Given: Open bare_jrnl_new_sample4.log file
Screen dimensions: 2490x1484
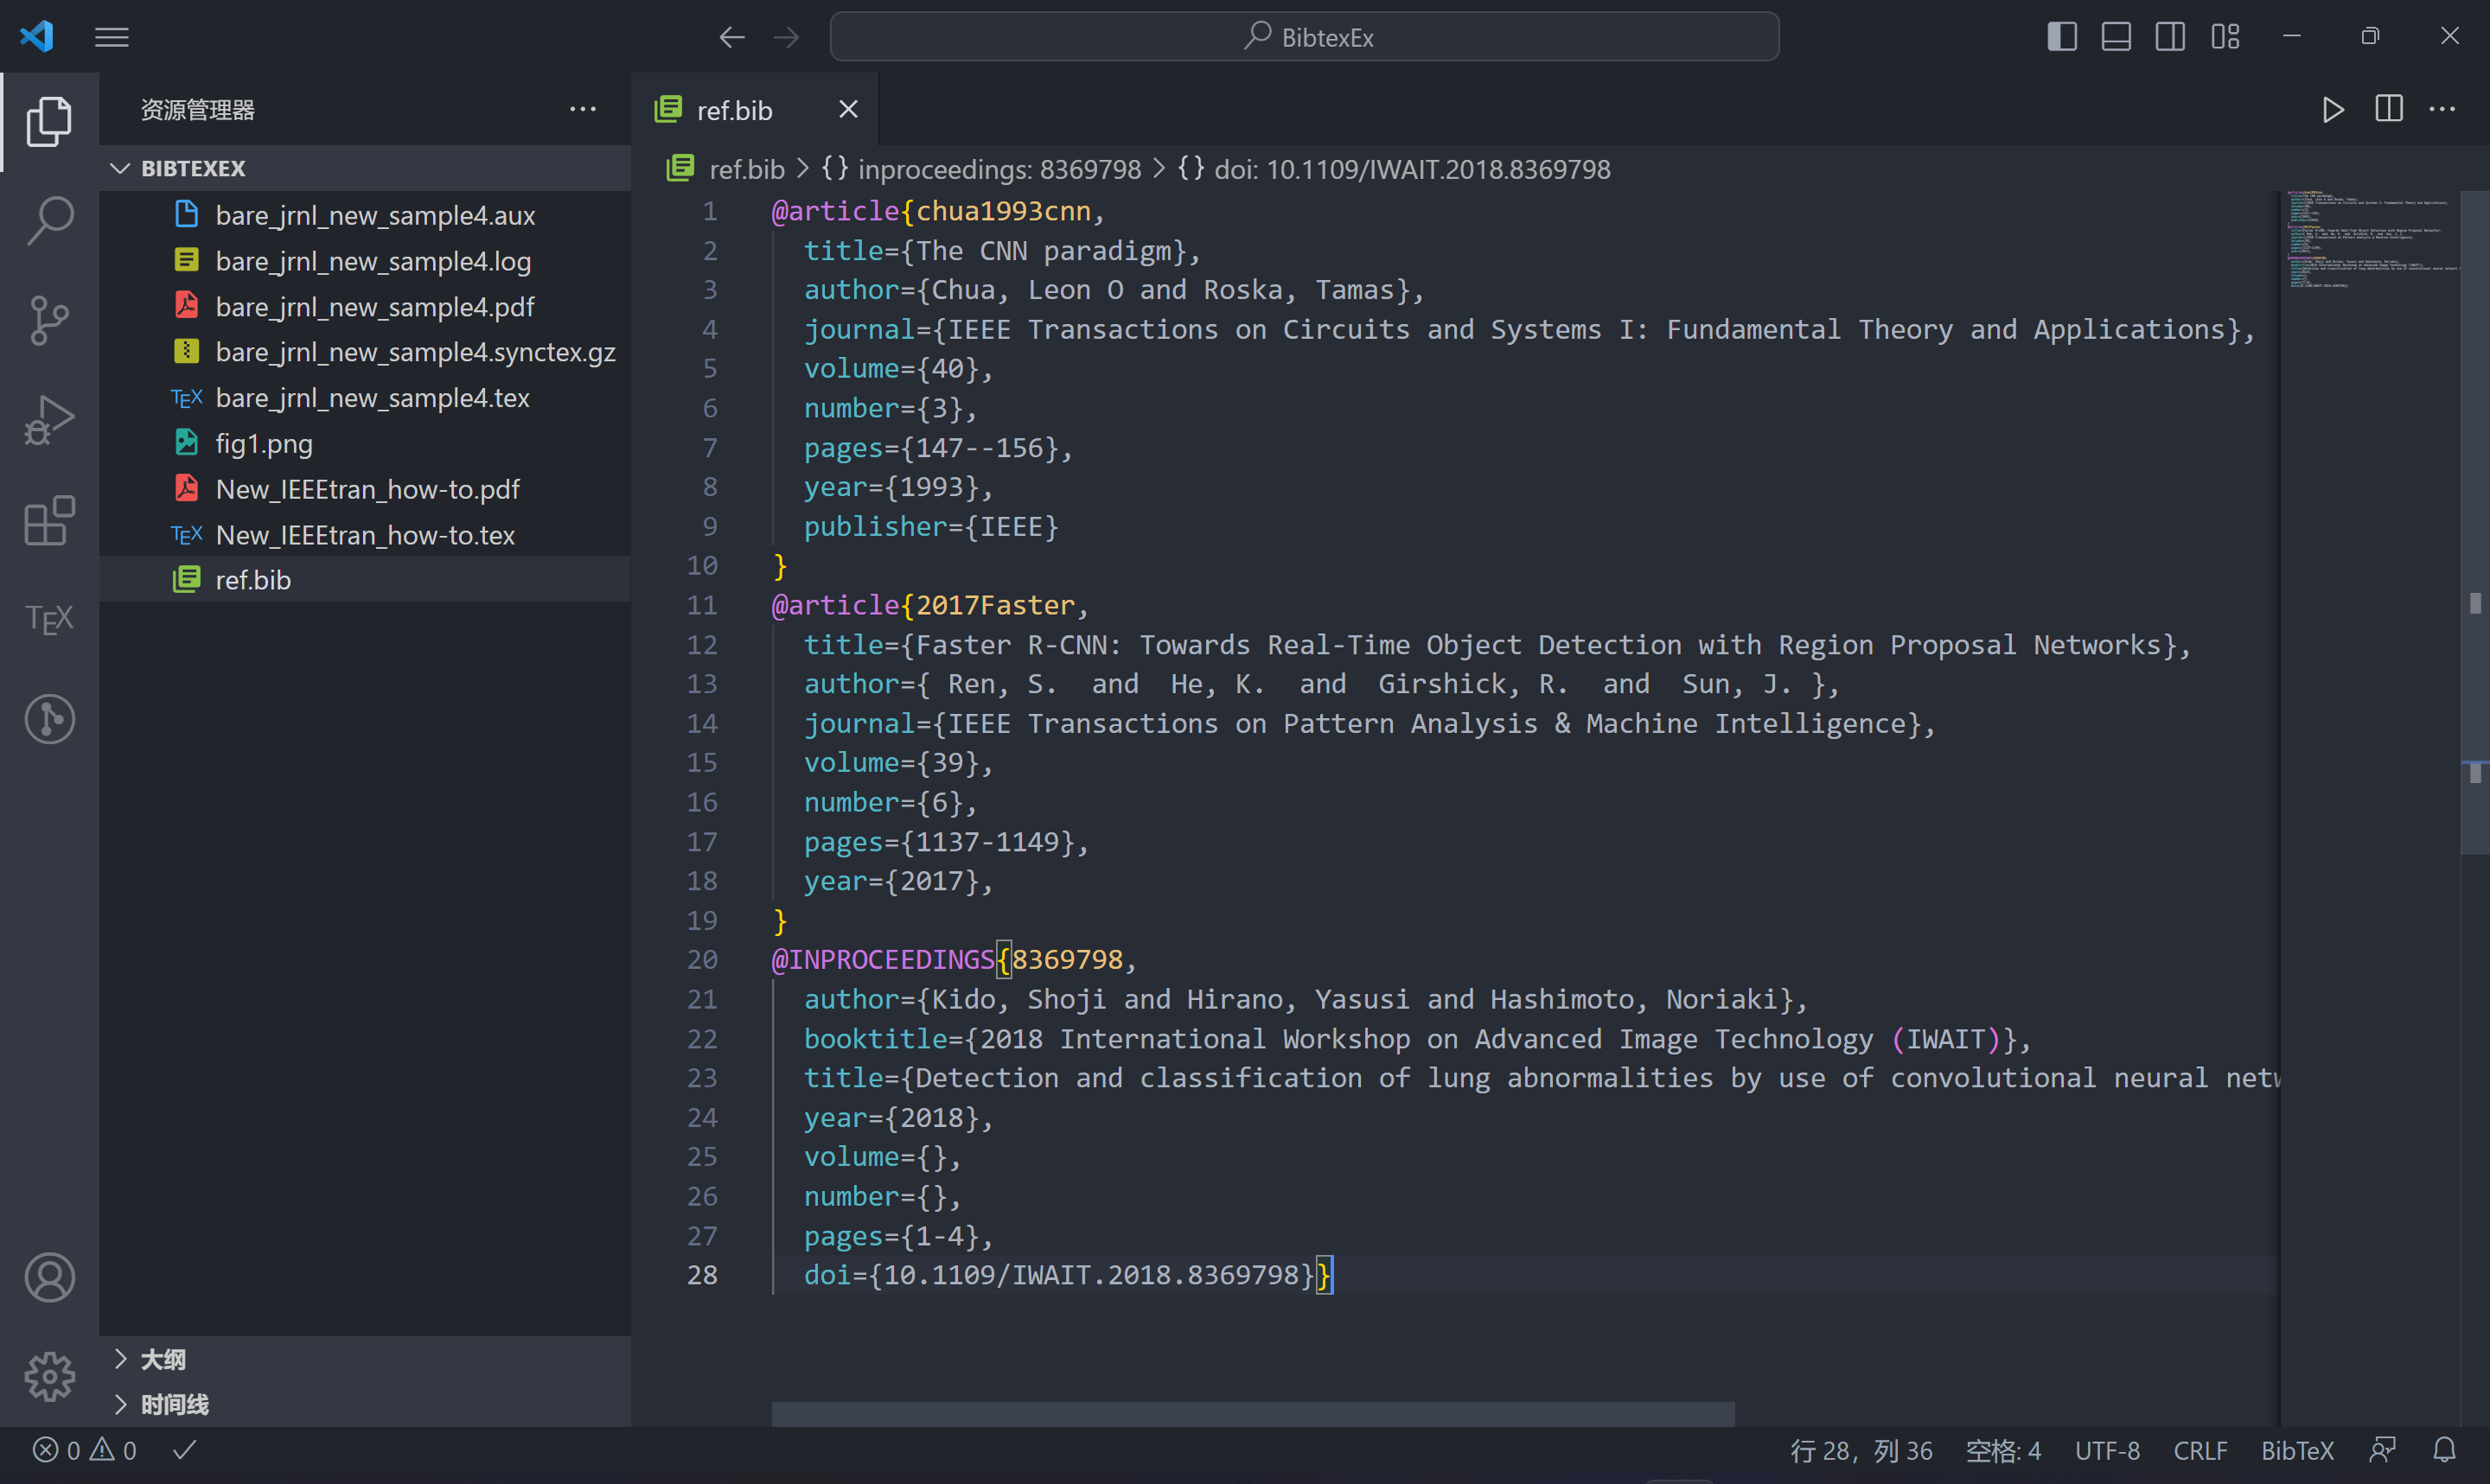Looking at the screenshot, I should (366, 261).
